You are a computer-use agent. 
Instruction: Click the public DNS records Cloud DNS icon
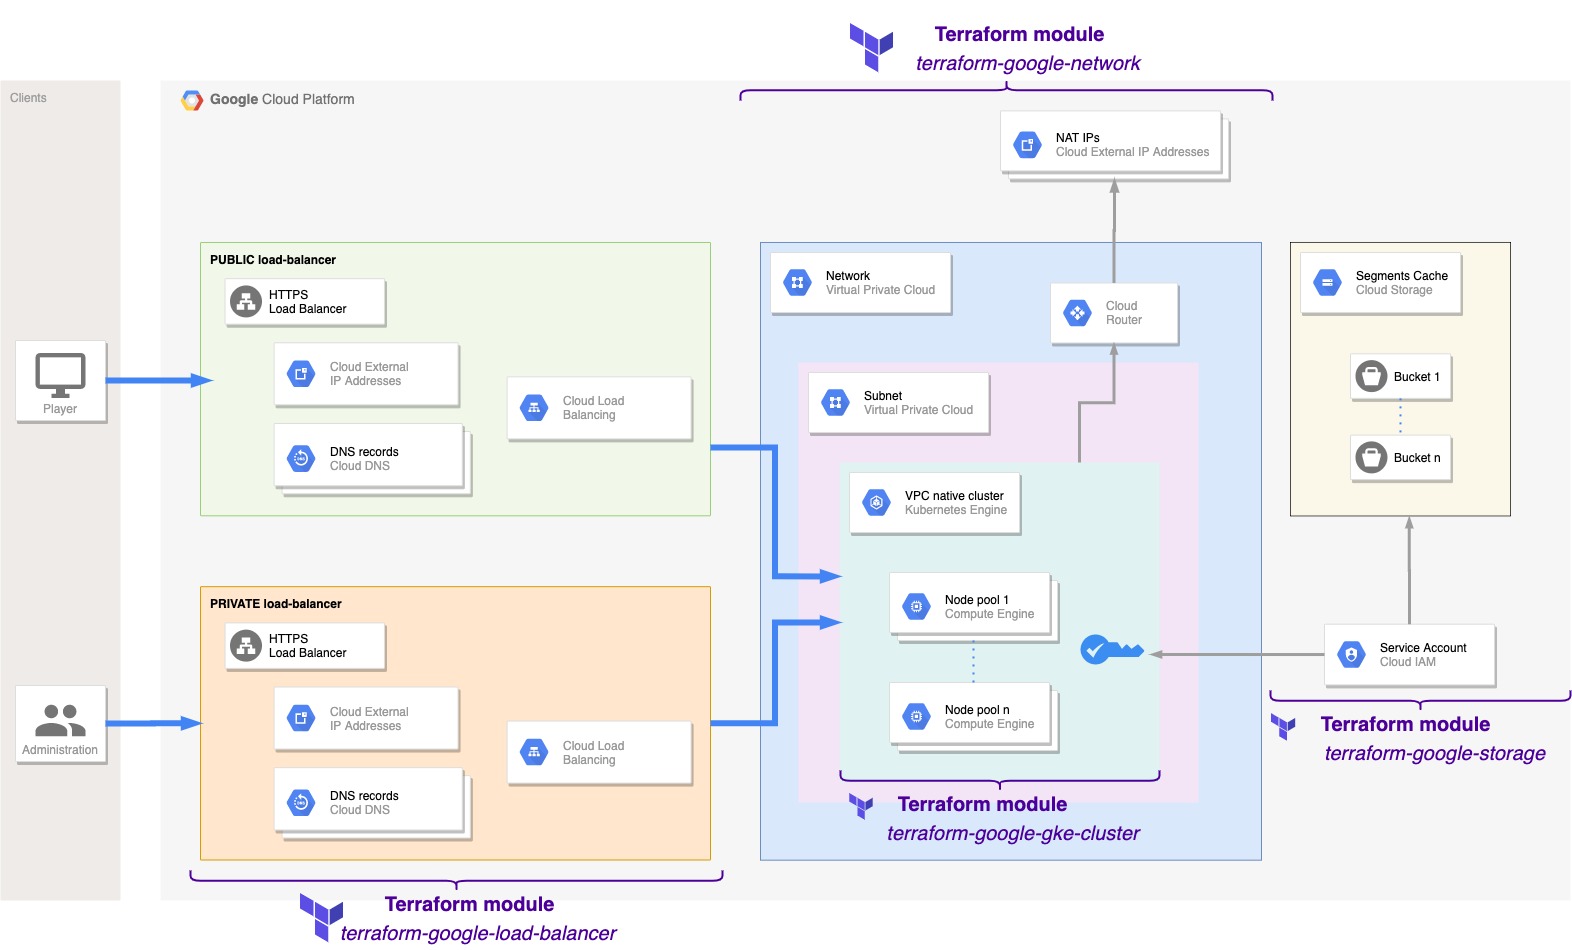coord(301,458)
